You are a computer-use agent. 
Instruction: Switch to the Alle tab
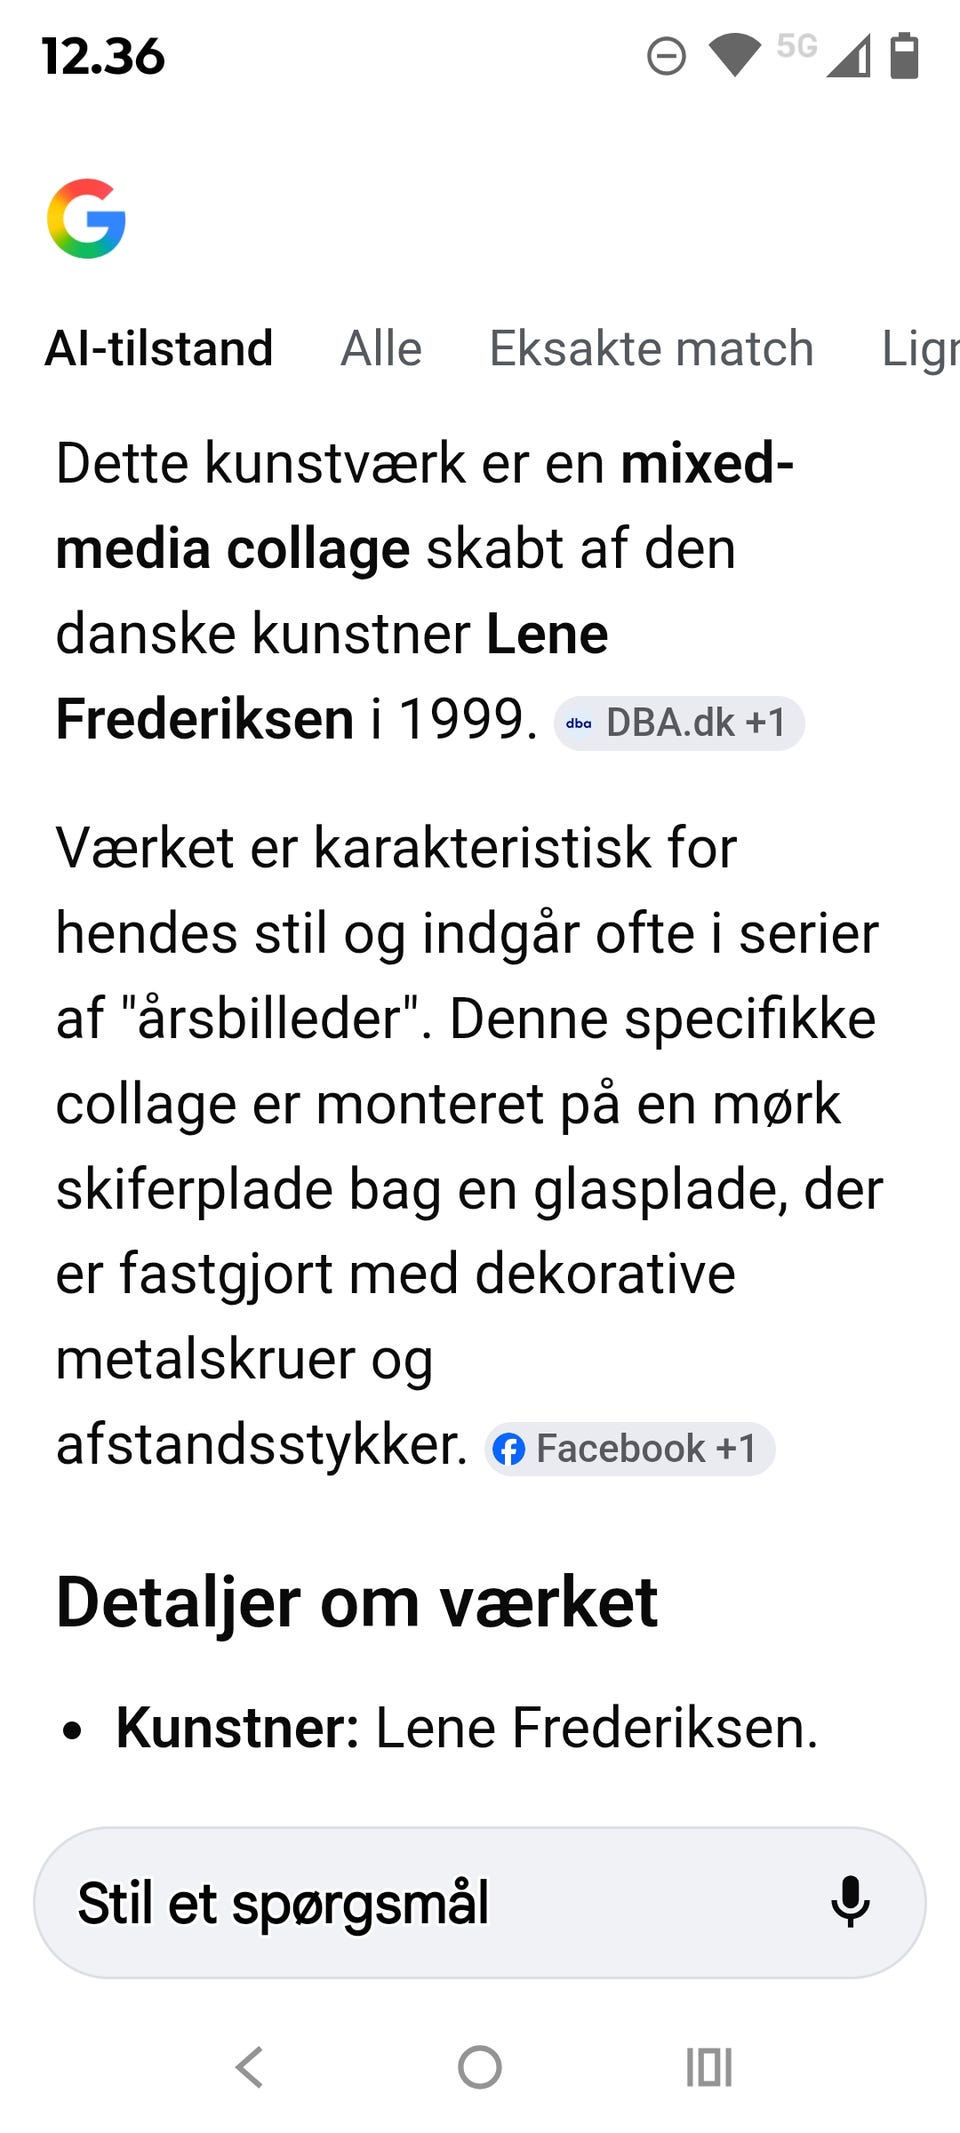coord(380,348)
